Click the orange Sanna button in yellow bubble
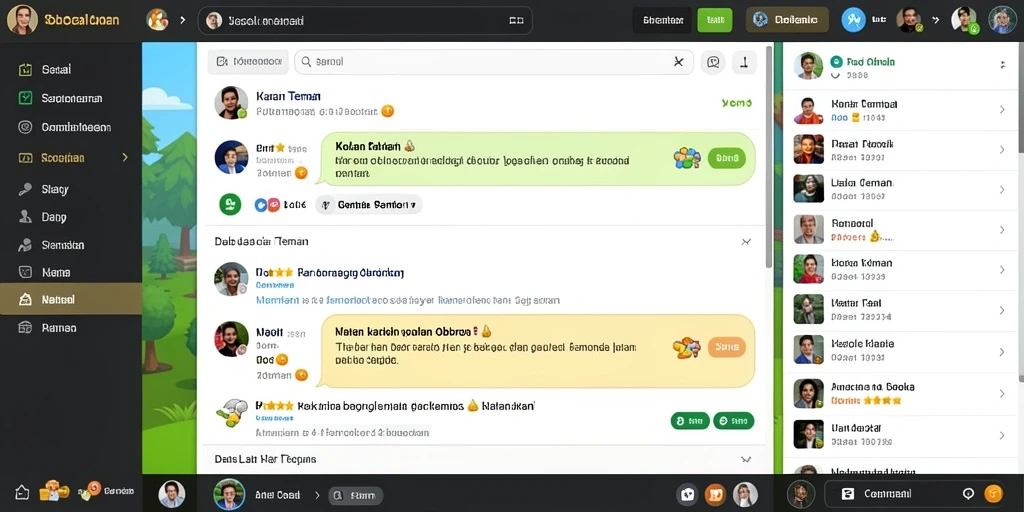Image resolution: width=1024 pixels, height=512 pixels. (726, 347)
